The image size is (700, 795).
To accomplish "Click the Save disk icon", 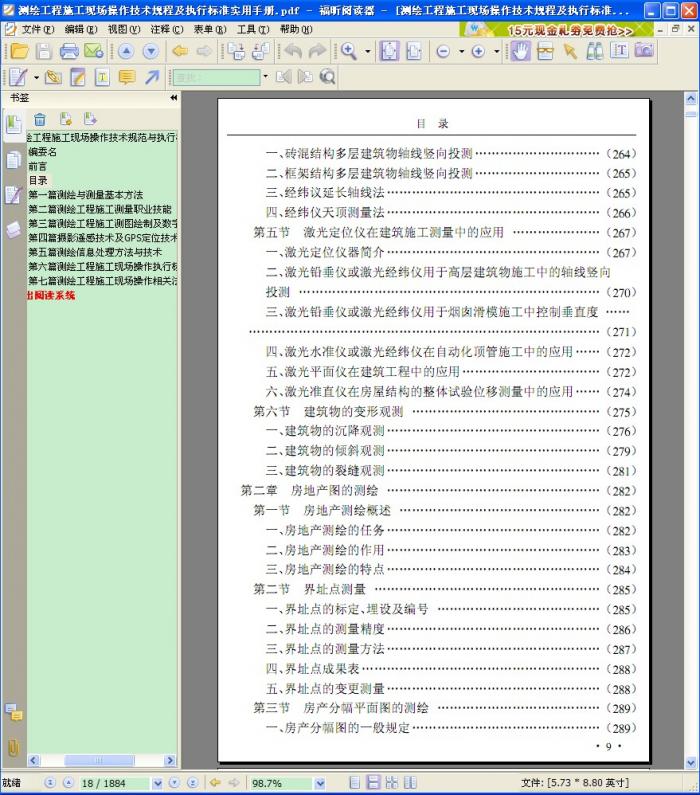I will click(43, 51).
